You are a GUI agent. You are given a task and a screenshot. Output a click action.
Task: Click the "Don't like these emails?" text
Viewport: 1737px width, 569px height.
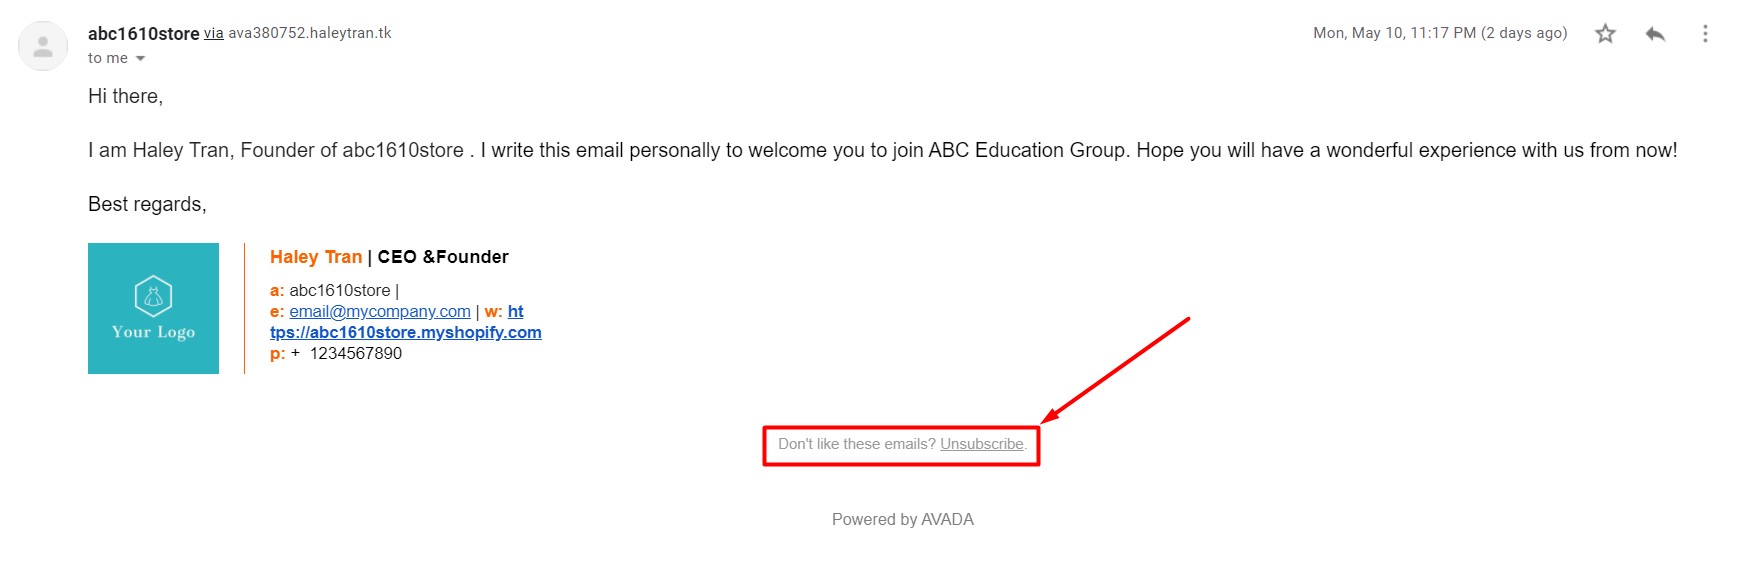(856, 444)
